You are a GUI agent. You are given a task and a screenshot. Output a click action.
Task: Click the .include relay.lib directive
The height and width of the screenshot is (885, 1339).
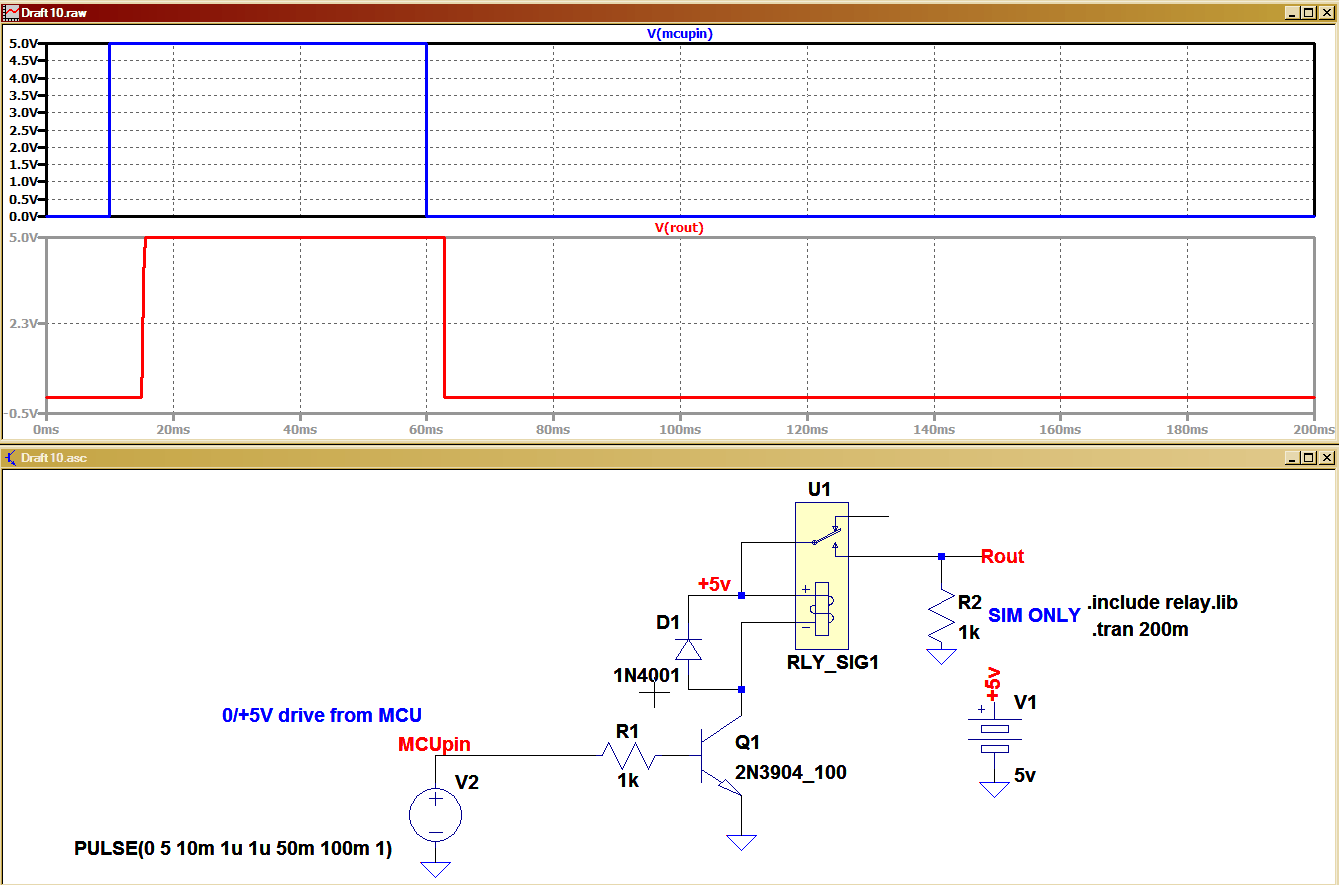[x=1162, y=603]
